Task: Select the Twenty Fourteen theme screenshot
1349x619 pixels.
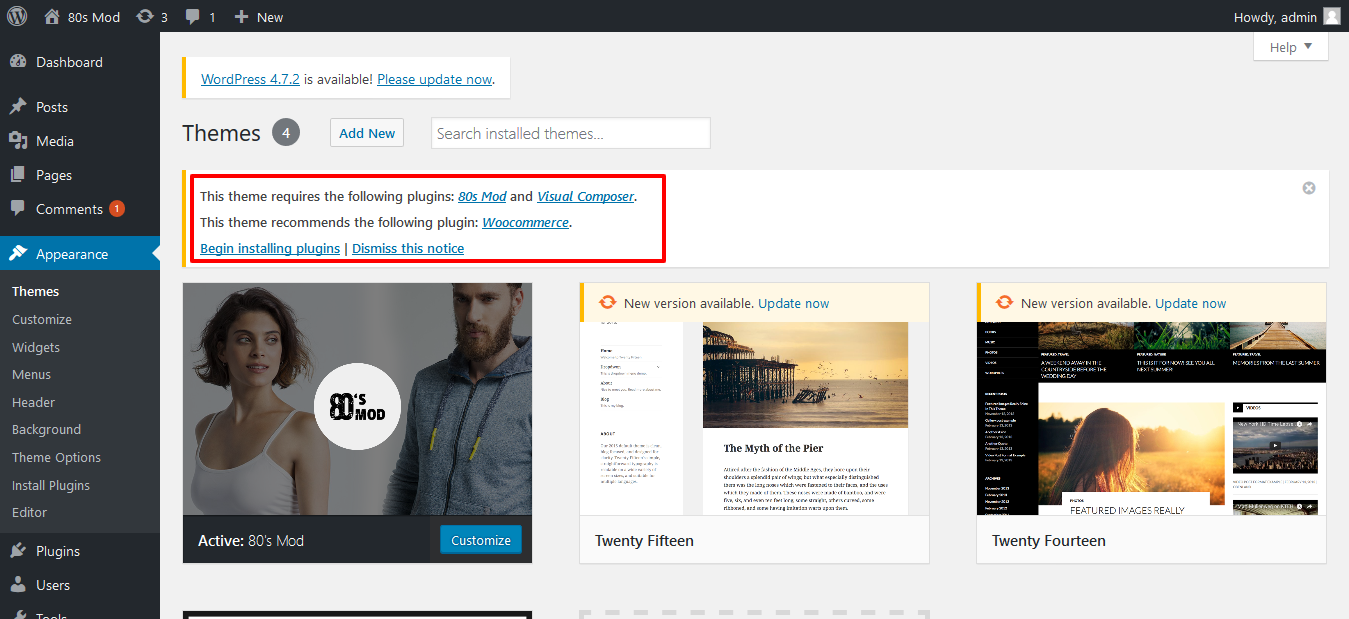Action: [x=1151, y=418]
